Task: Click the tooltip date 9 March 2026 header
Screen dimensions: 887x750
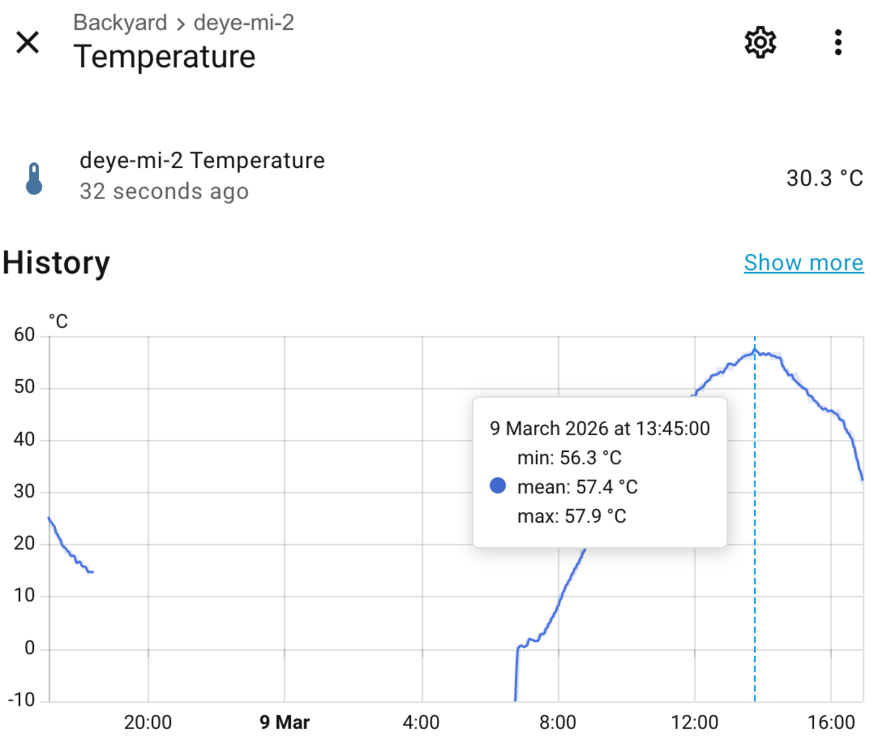Action: coord(599,429)
